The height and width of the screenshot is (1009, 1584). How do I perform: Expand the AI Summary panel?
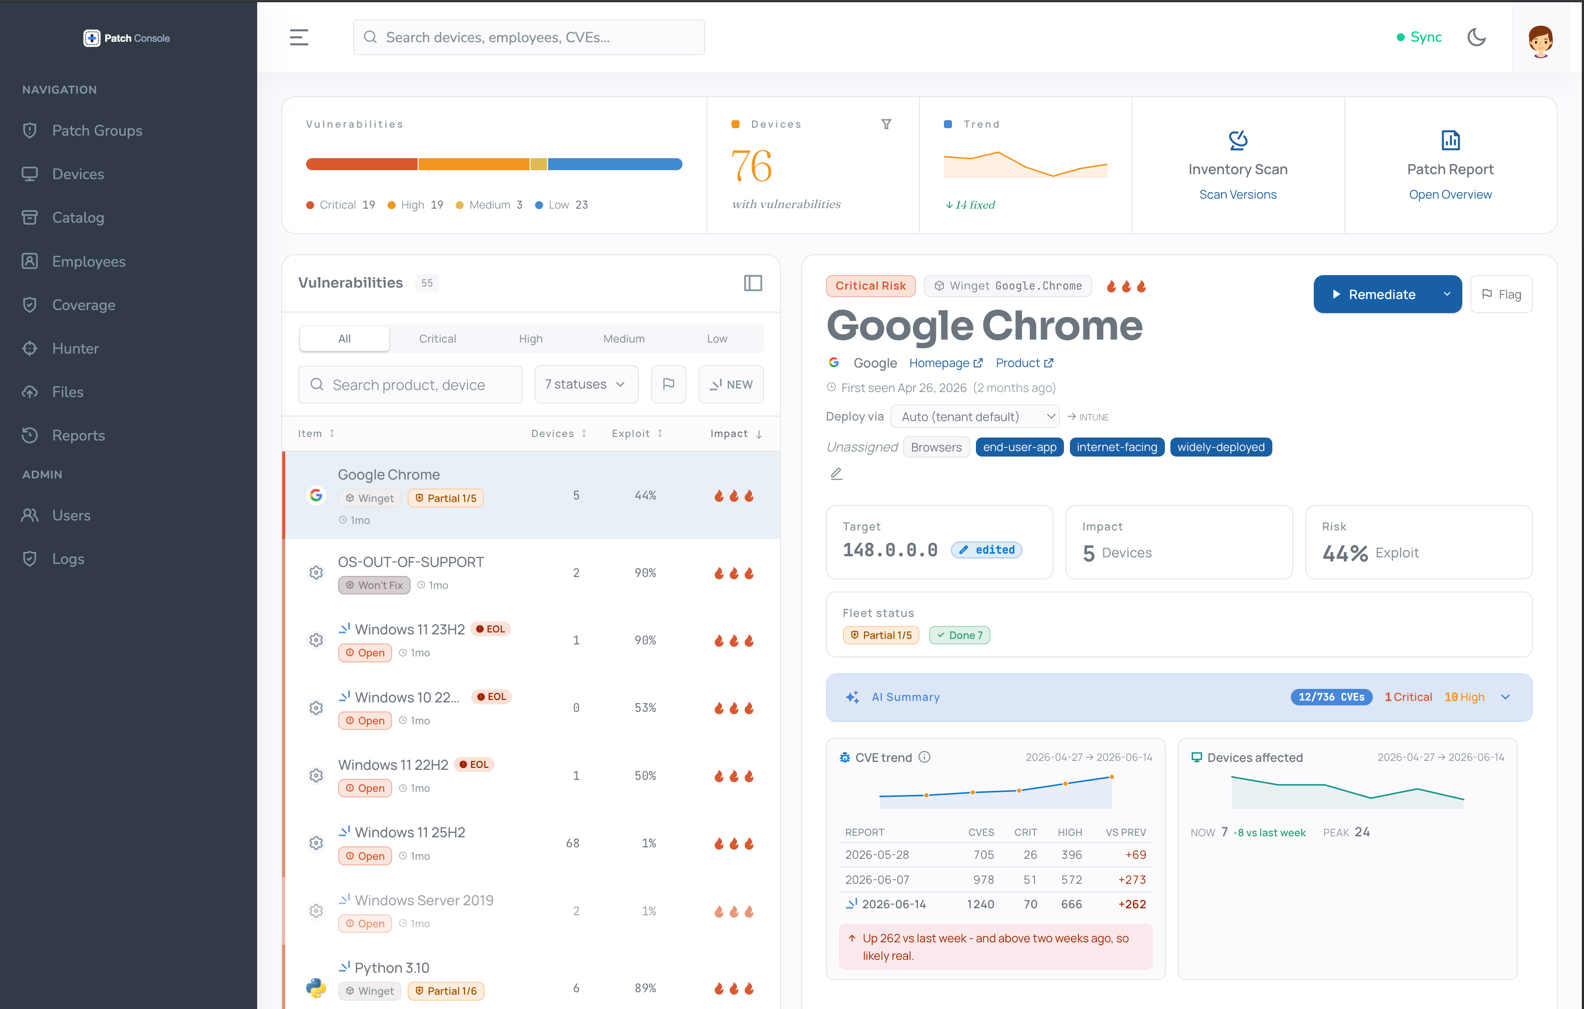pos(1179,697)
